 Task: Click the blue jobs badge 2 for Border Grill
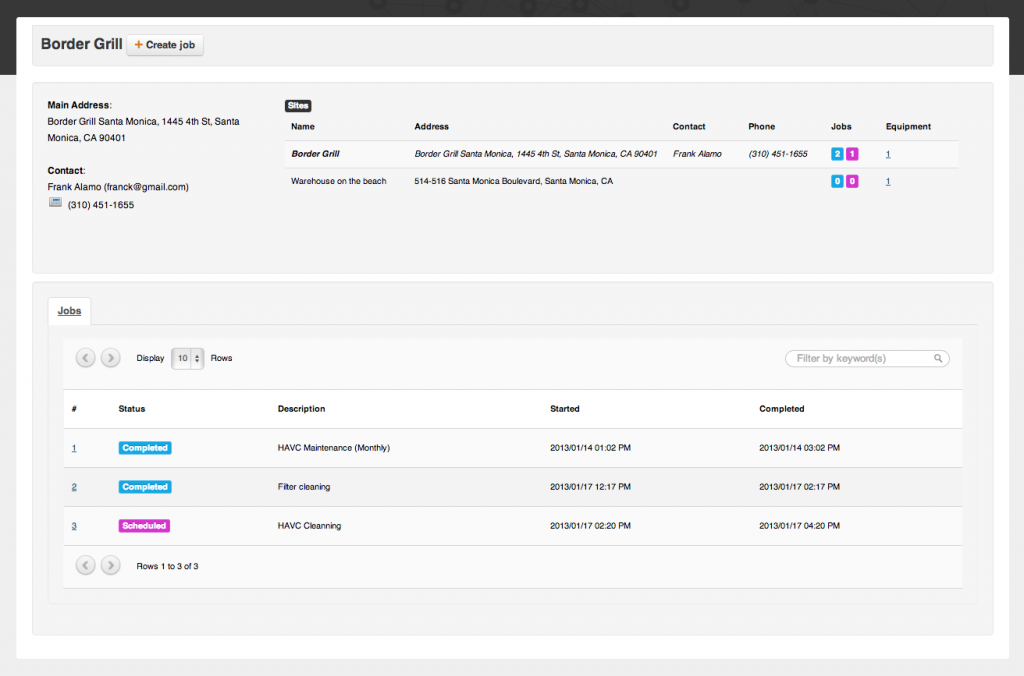pos(837,154)
